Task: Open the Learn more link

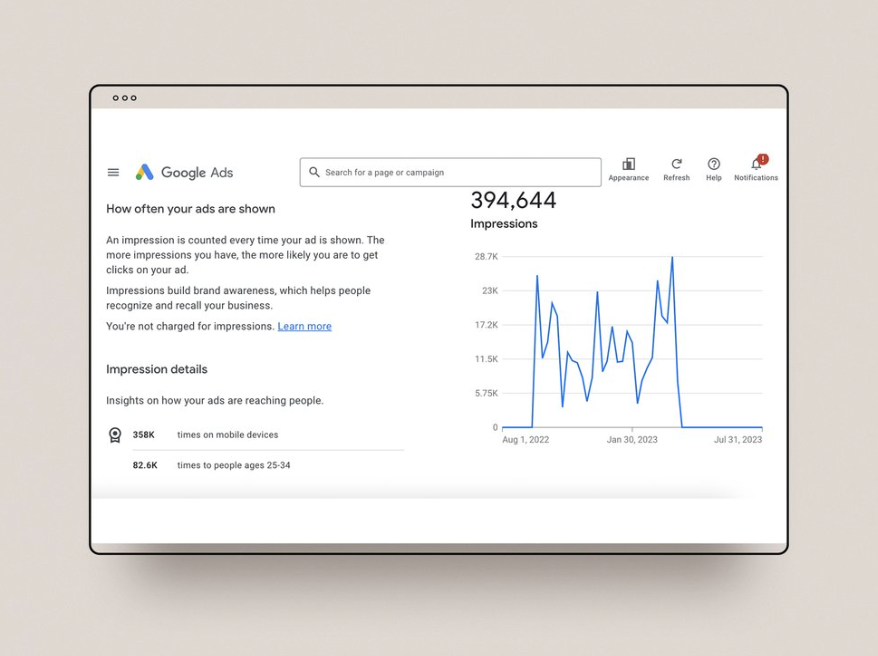Action: [x=305, y=326]
